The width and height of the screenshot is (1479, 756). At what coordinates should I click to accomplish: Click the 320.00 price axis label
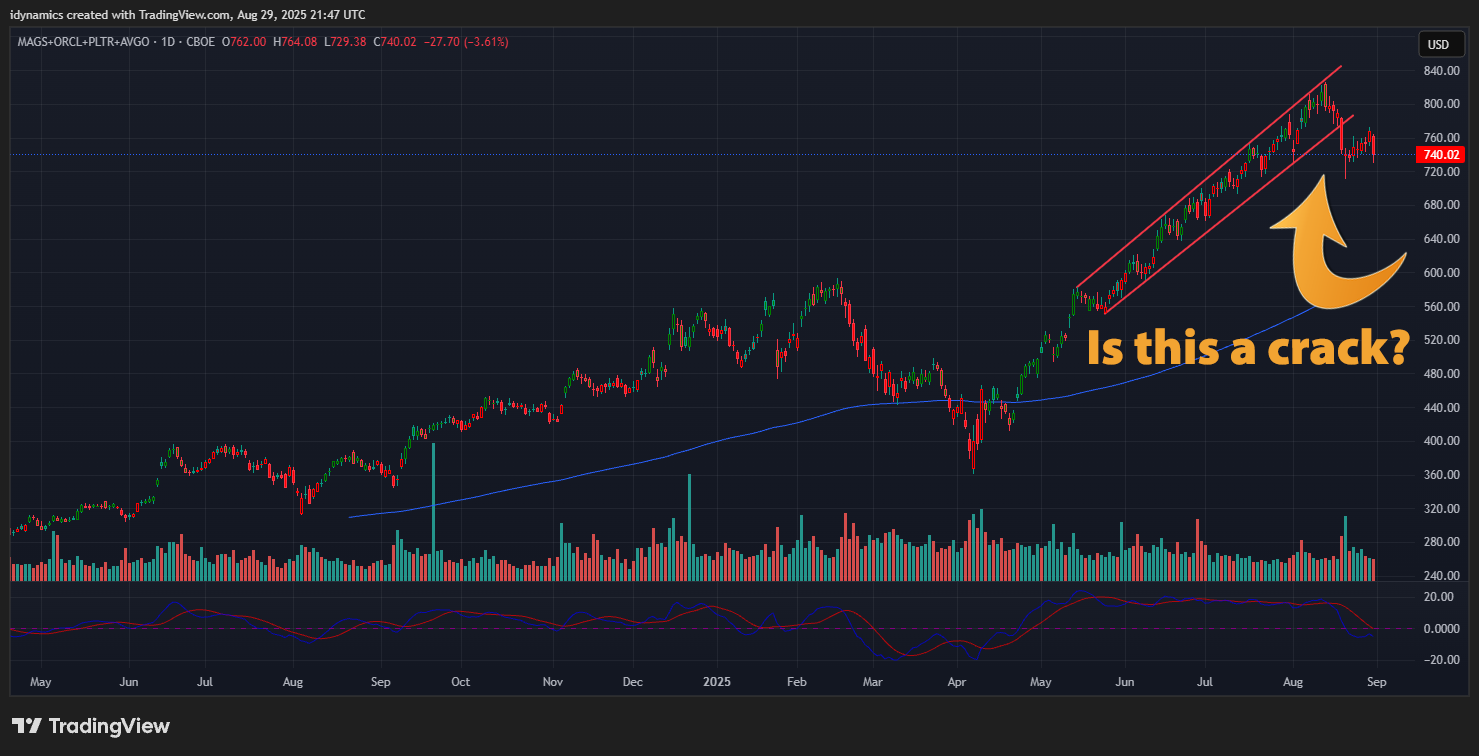1440,509
